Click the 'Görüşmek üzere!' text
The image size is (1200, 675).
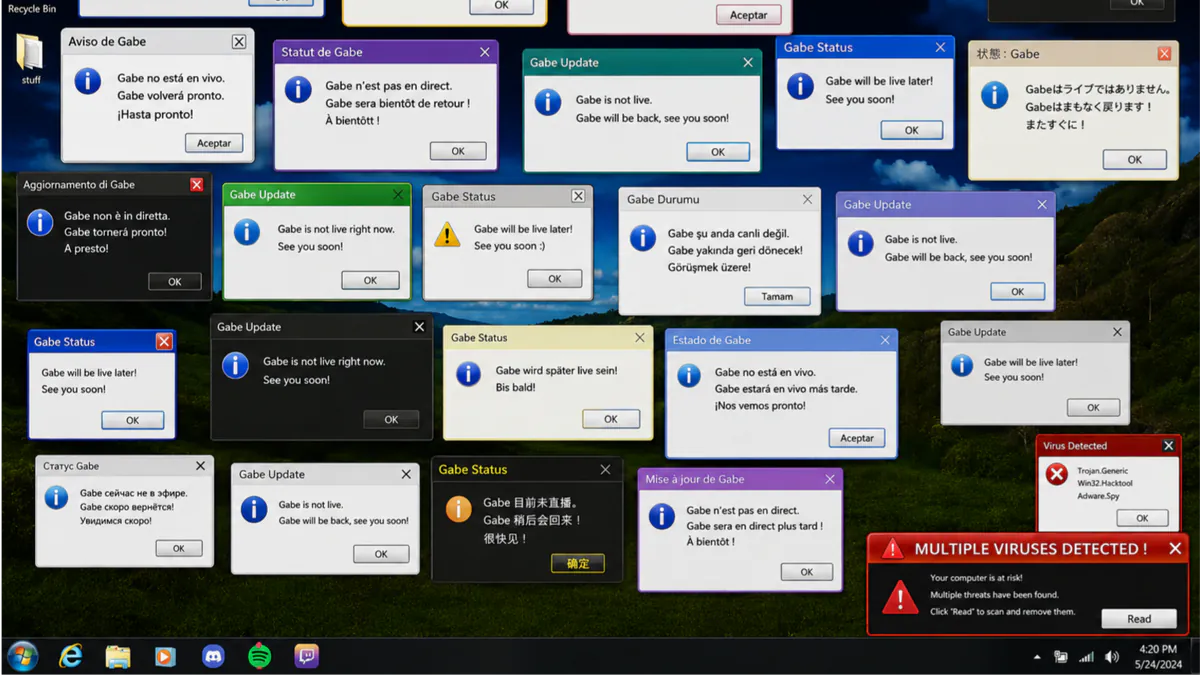click(709, 267)
